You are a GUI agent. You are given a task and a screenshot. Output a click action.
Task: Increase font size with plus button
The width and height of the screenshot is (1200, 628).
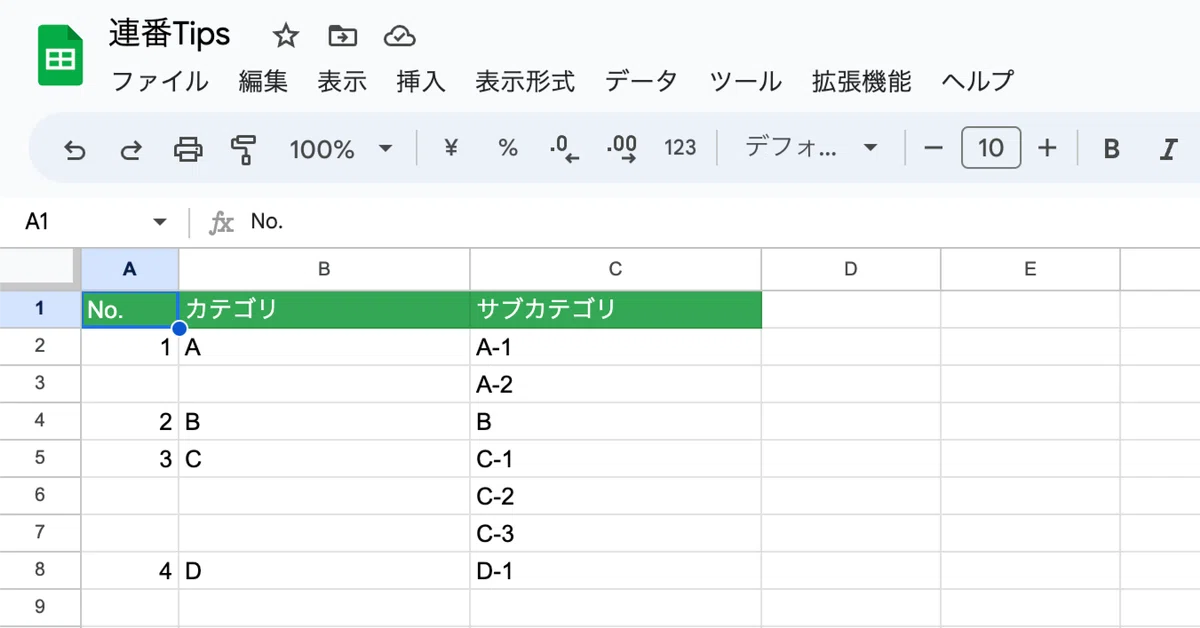coord(1047,148)
